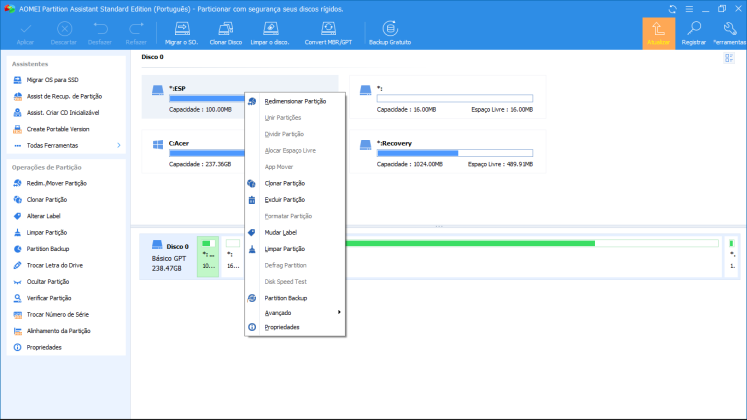Choose Excluir Partição from context menu
This screenshot has height=420, width=747.
295,200
